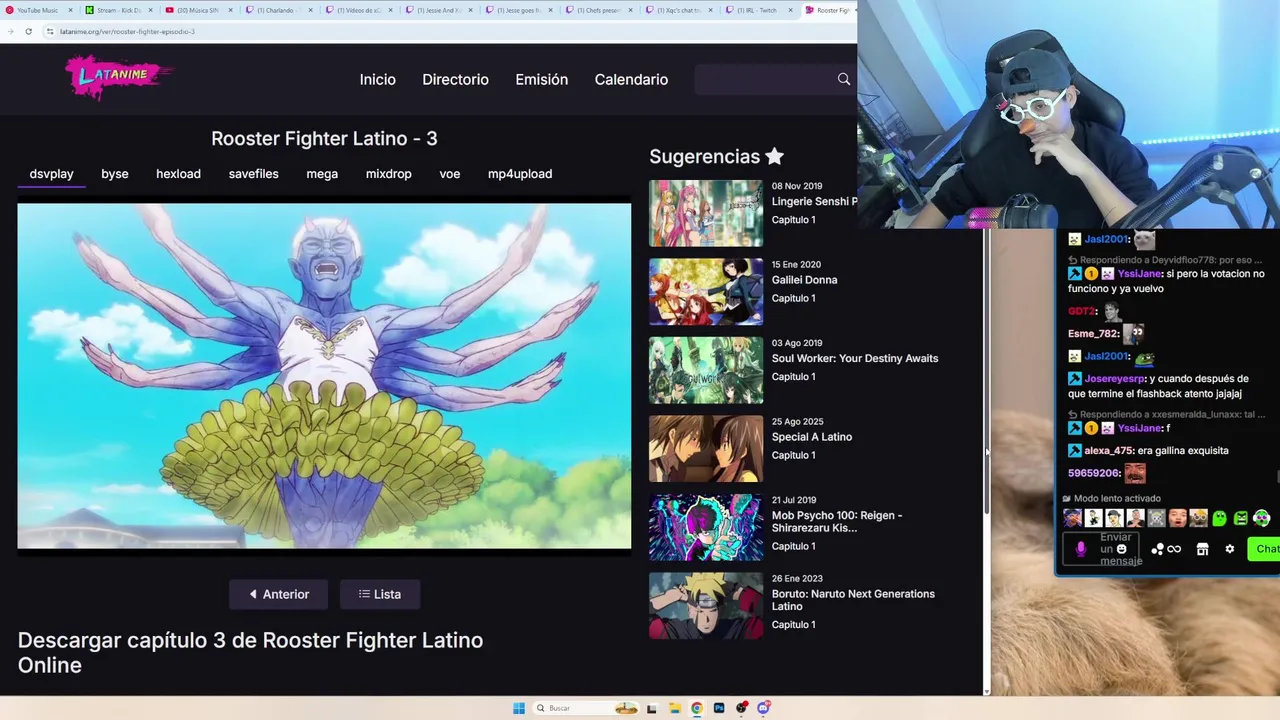Click the green Chat send button
This screenshot has height=720, width=1280.
coord(1265,549)
